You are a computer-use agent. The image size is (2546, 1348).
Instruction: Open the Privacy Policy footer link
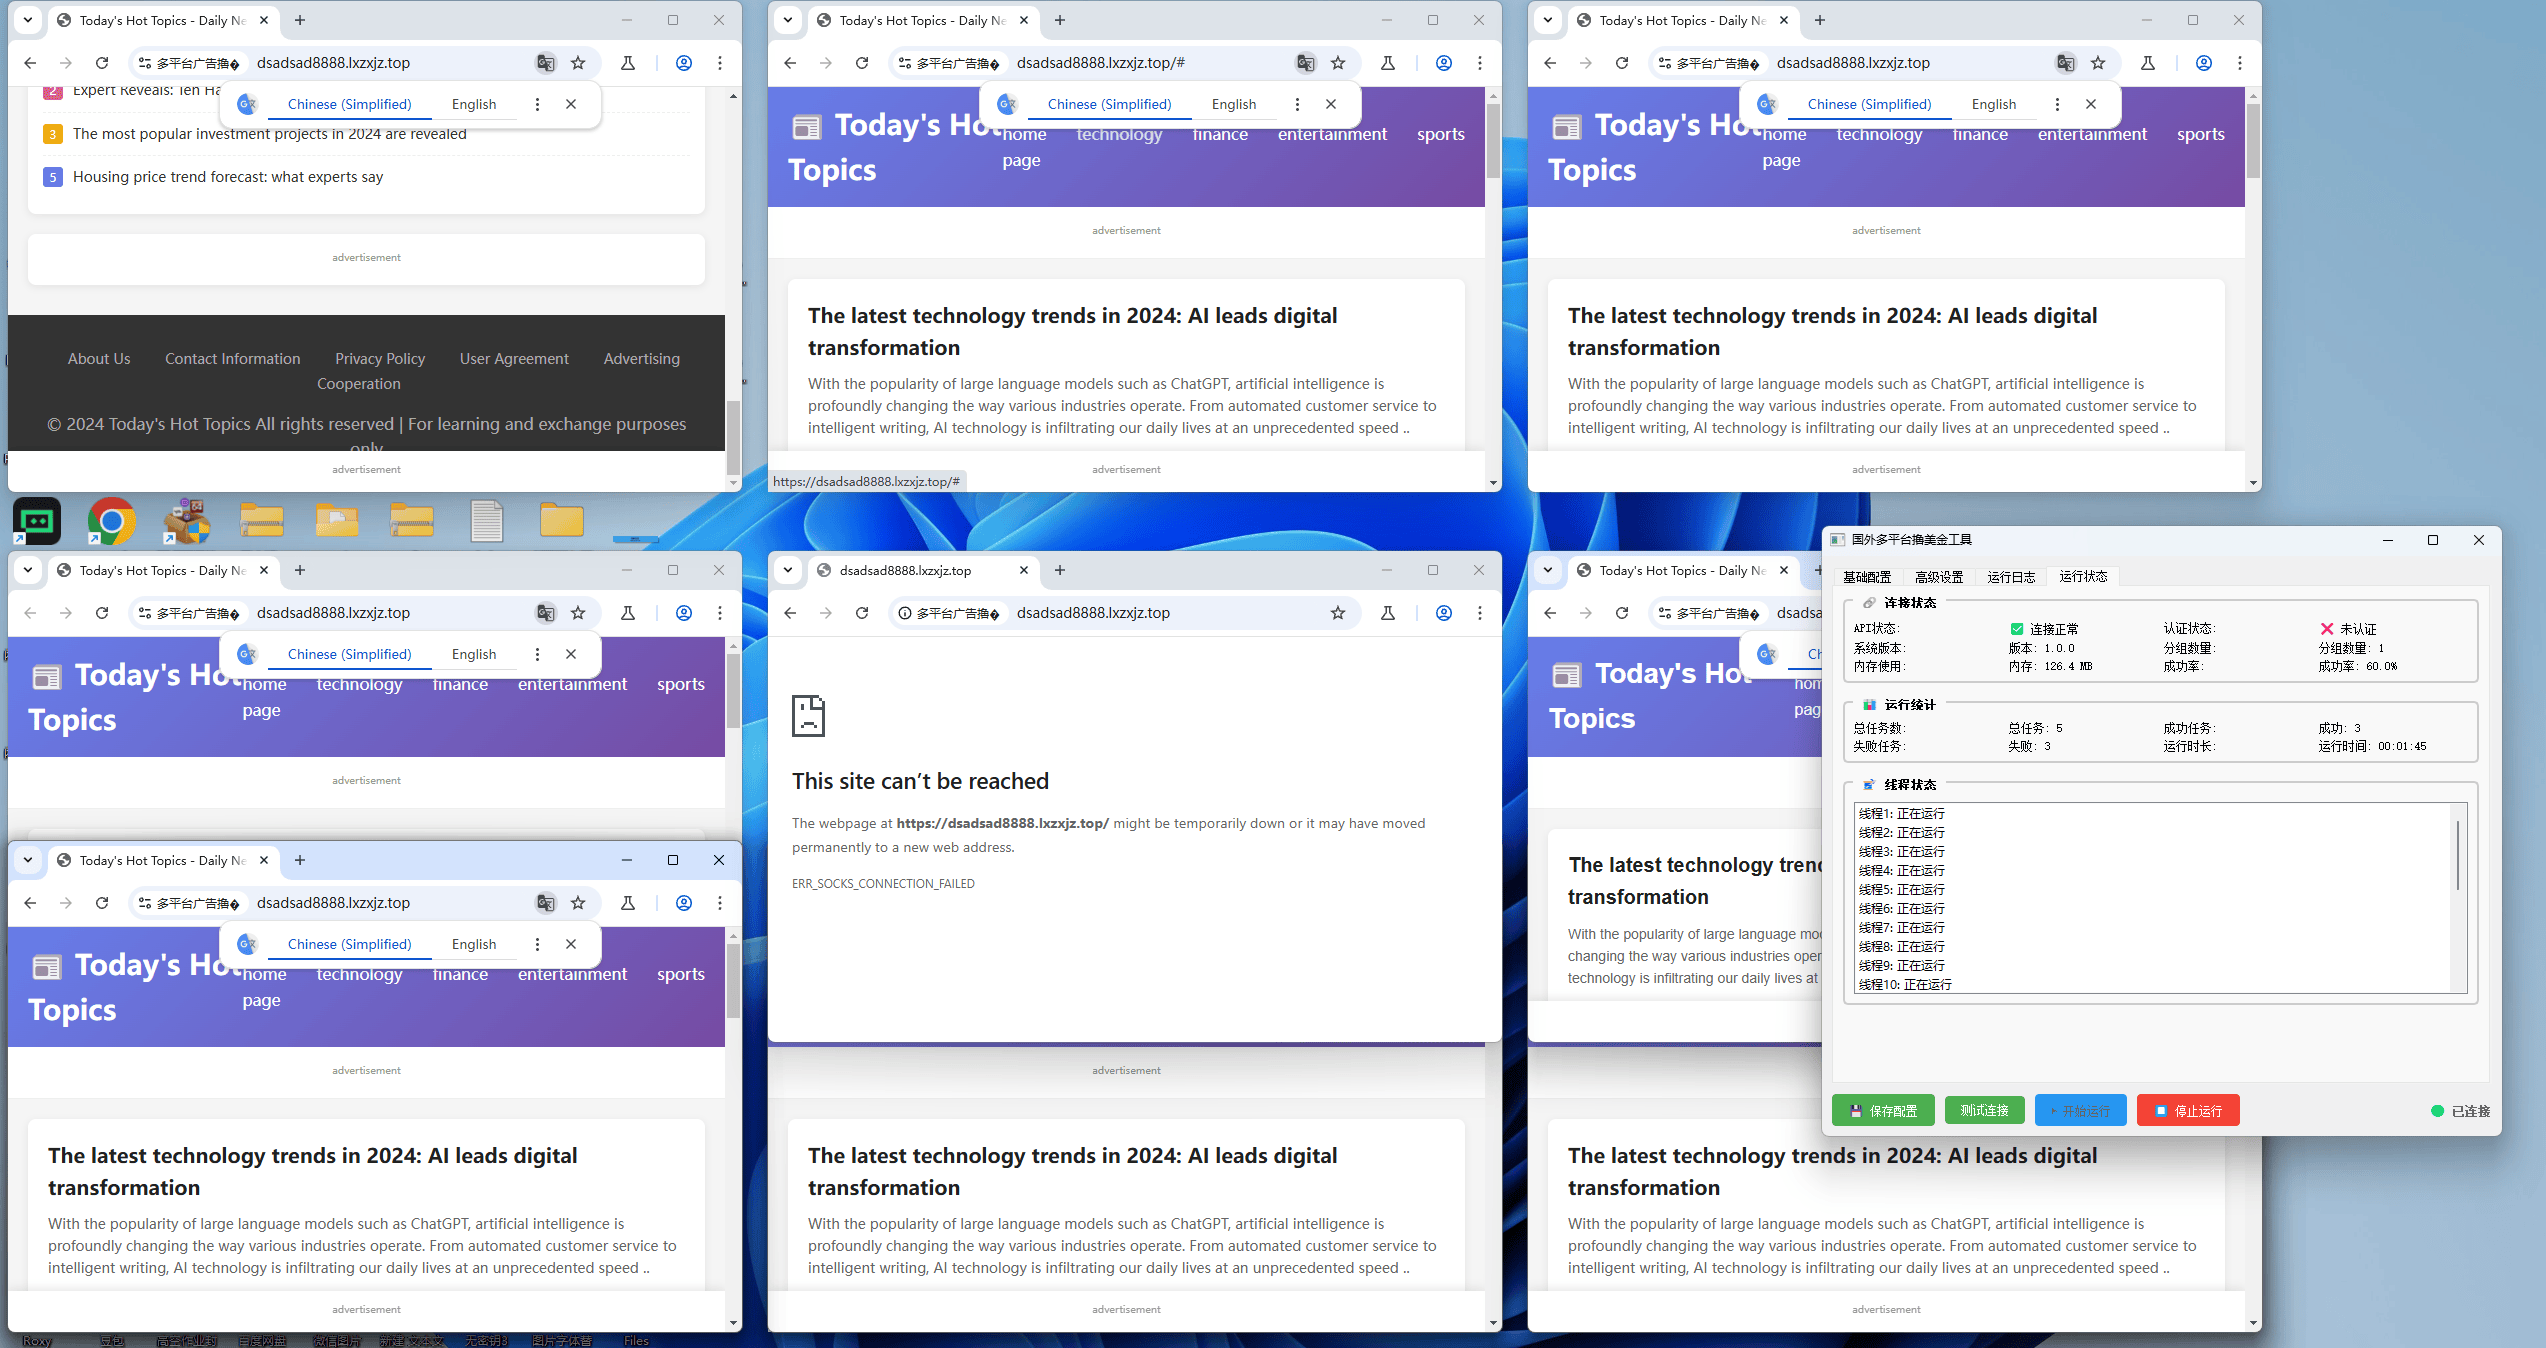(380, 359)
